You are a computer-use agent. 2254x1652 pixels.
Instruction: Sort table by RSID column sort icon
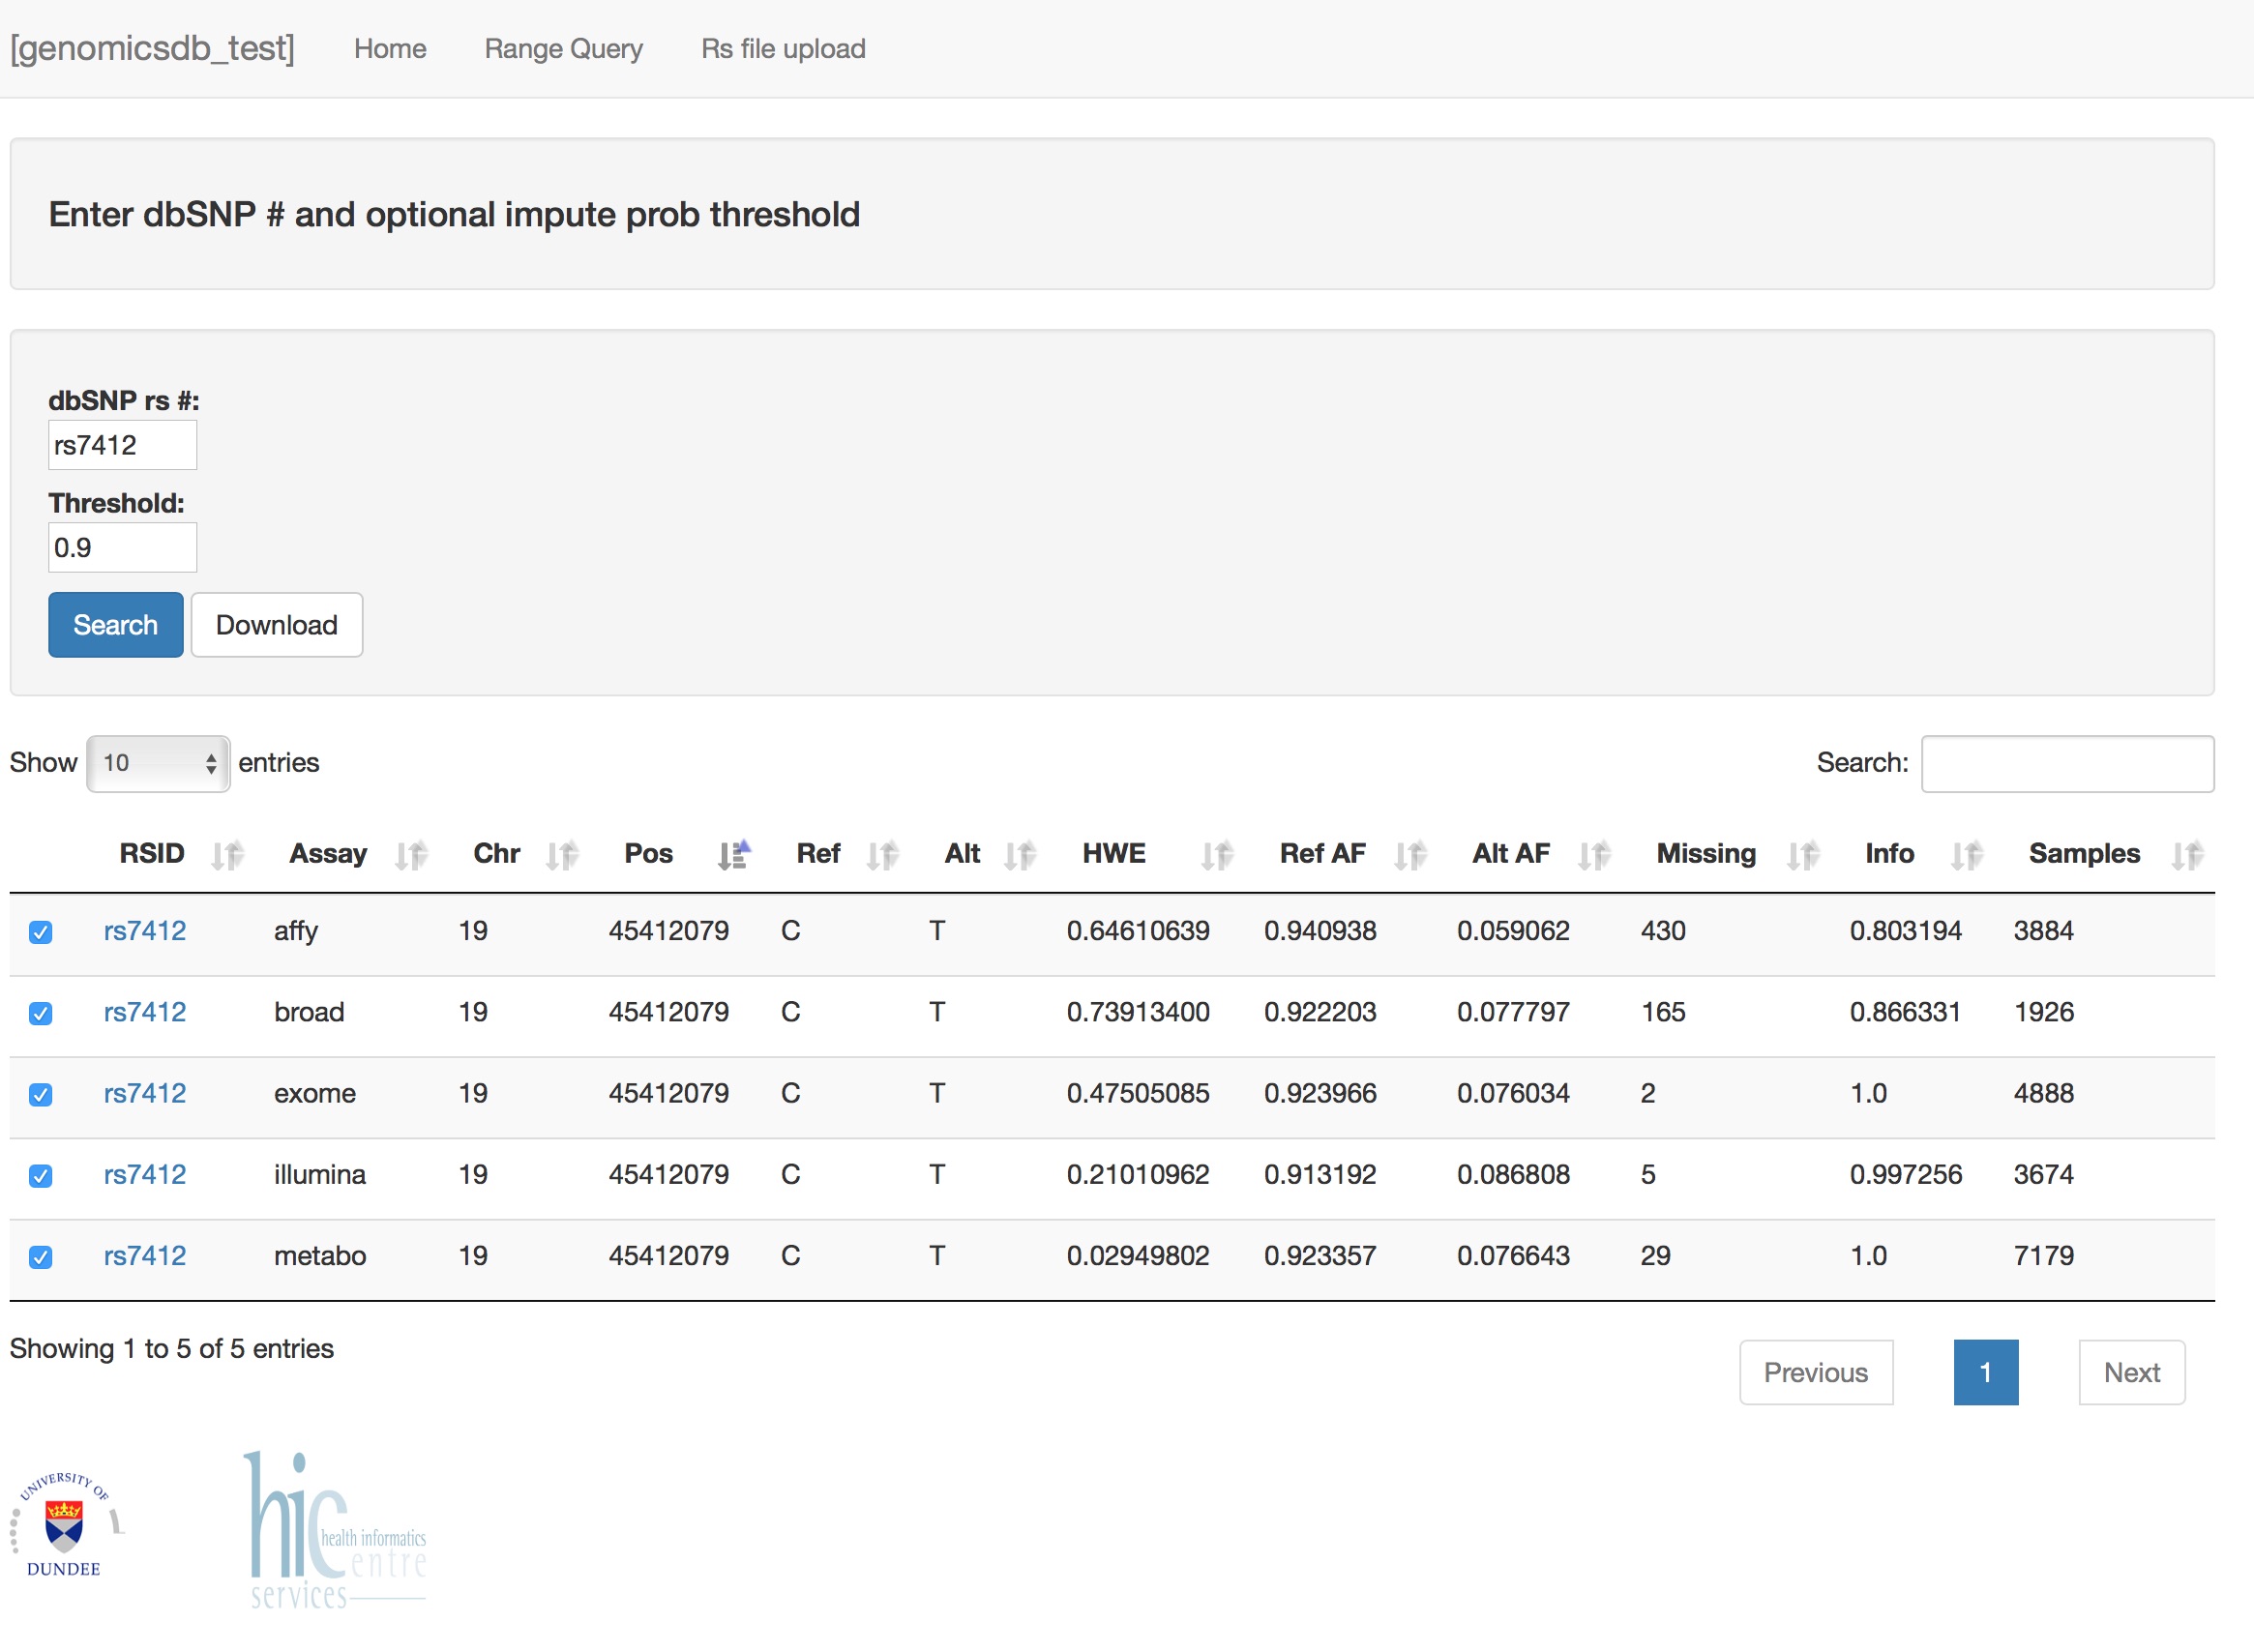(x=227, y=856)
